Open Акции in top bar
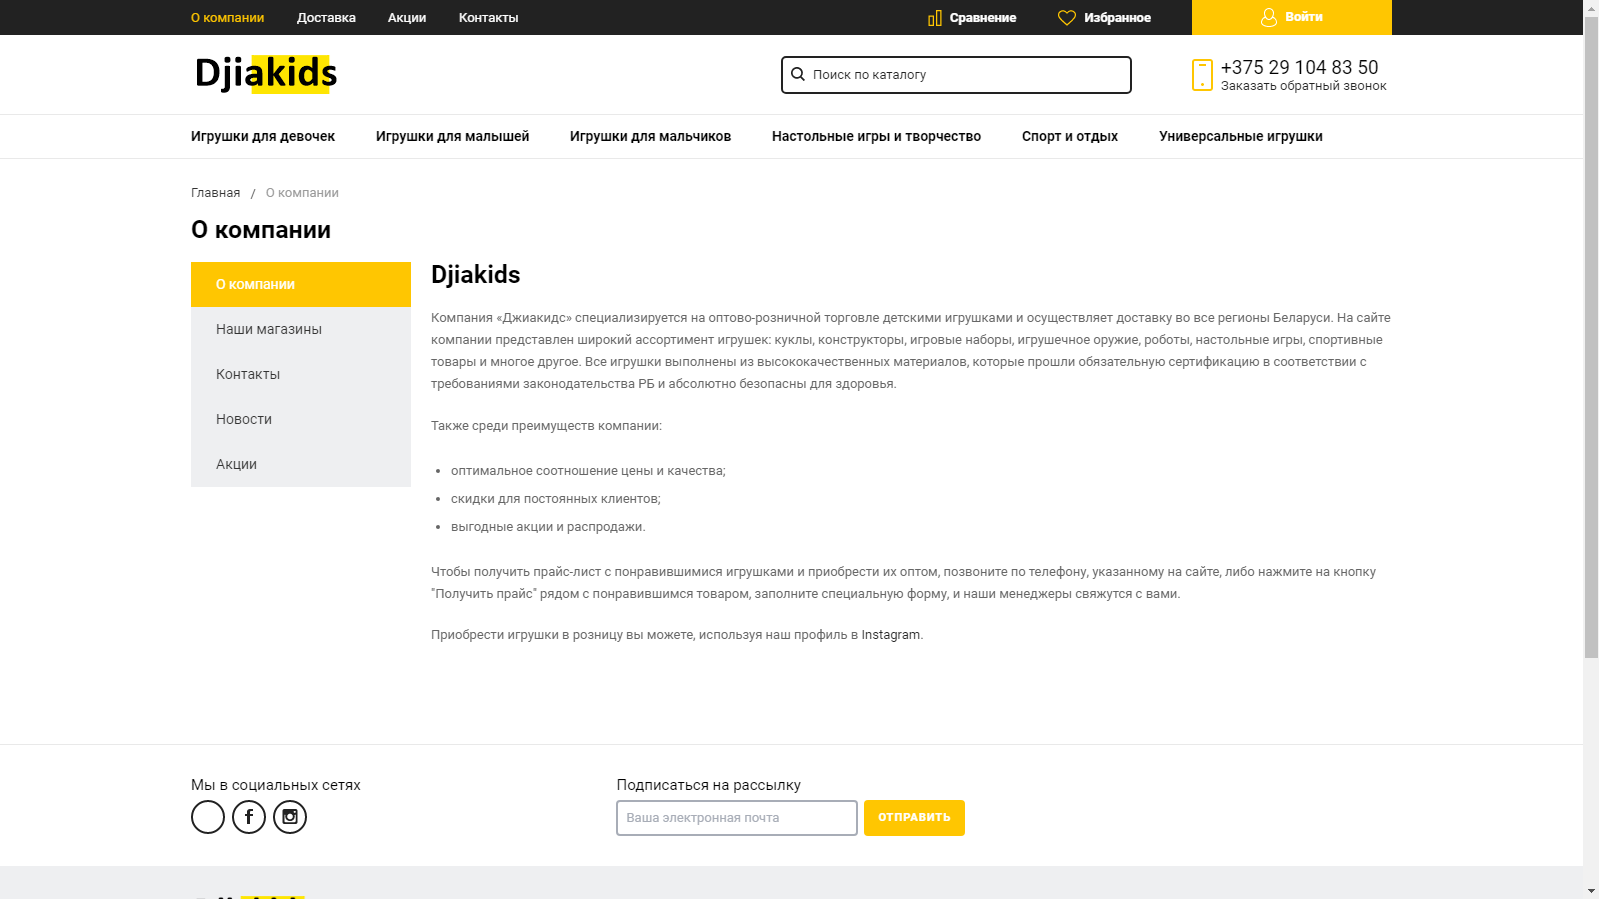The width and height of the screenshot is (1599, 899). (407, 18)
